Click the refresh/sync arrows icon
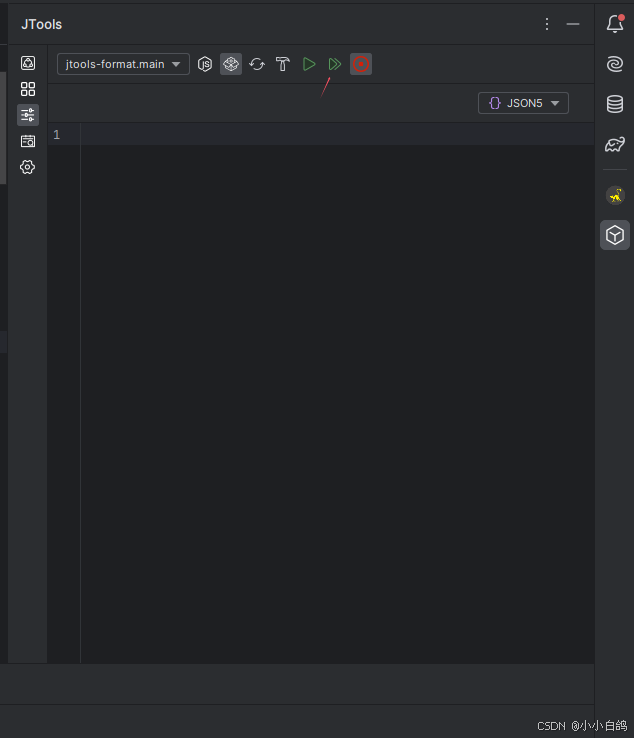 coord(257,64)
